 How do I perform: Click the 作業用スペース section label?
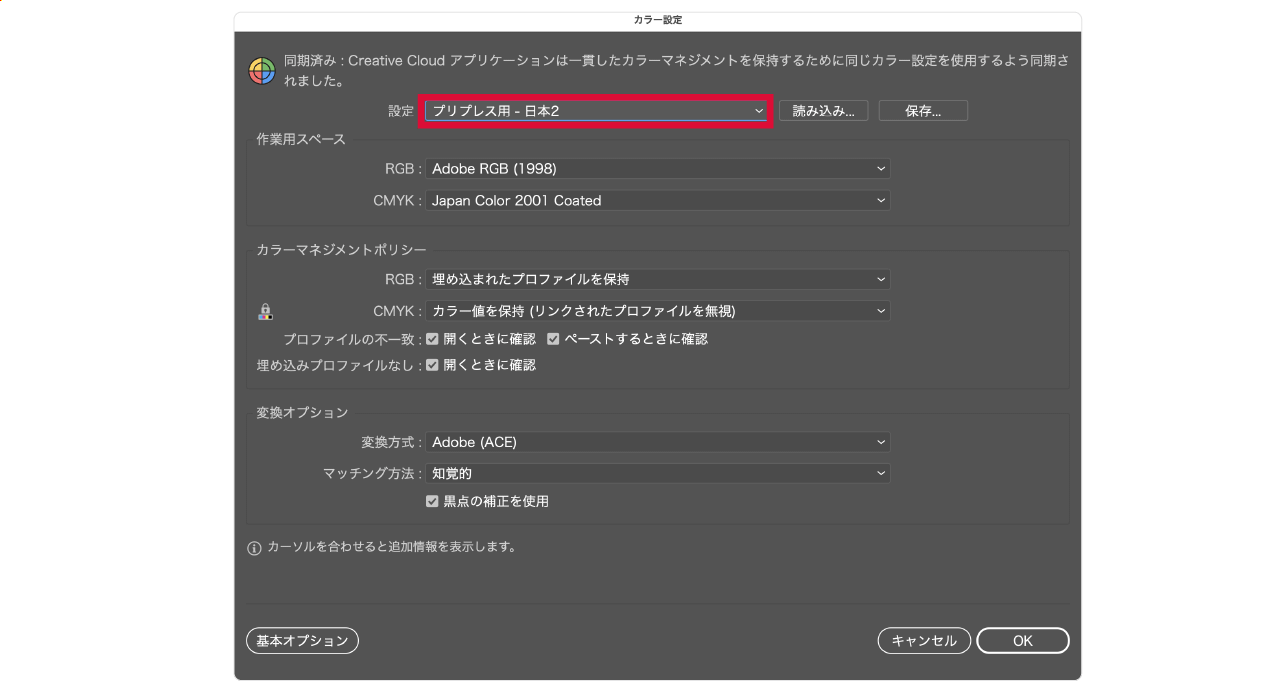(x=301, y=139)
